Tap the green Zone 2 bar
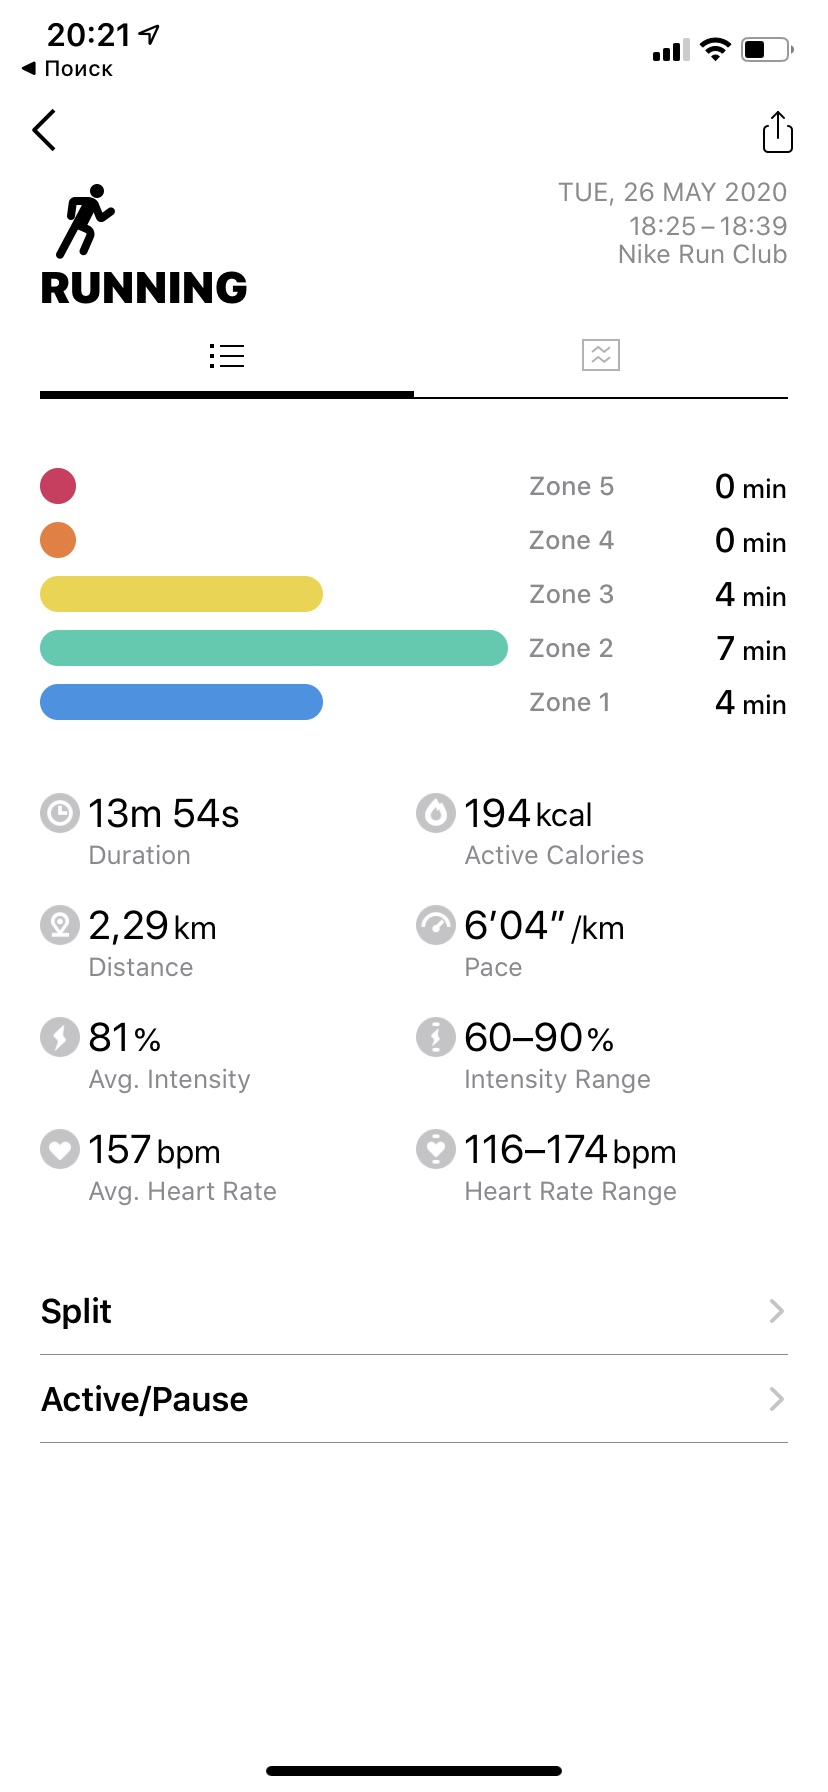 (x=273, y=648)
